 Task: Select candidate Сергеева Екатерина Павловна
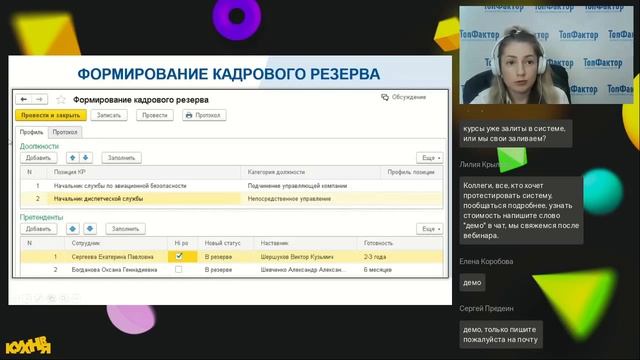click(x=113, y=257)
